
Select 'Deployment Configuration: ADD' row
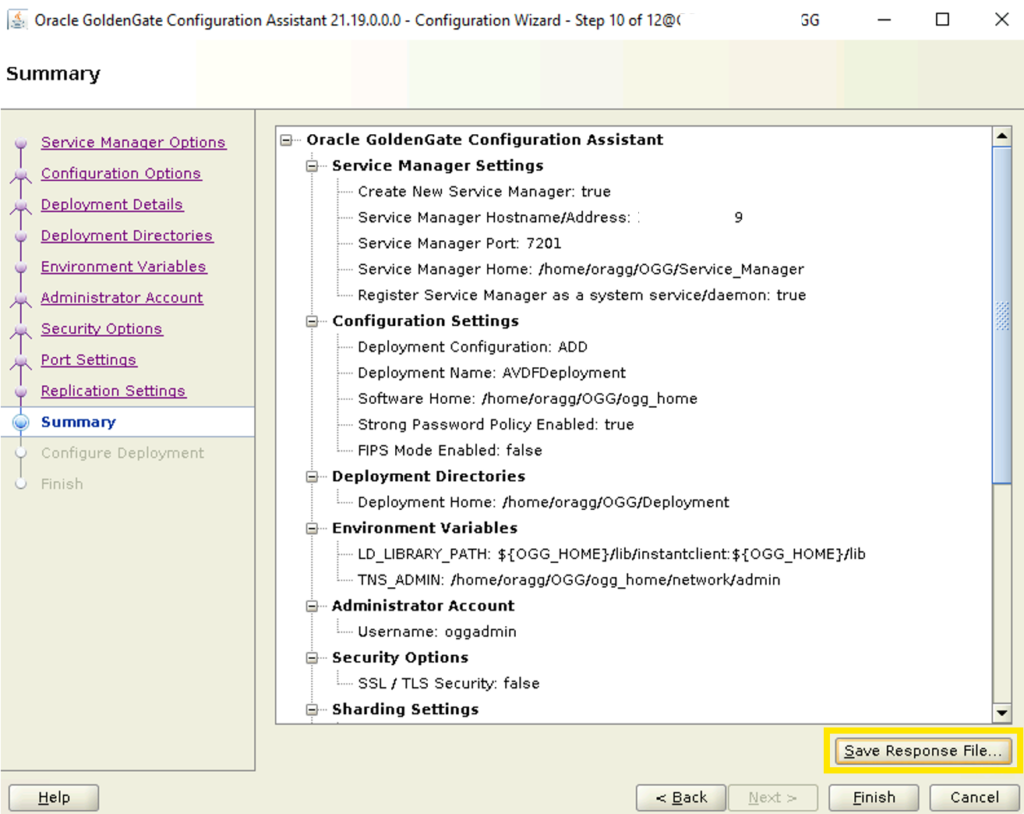click(x=472, y=347)
